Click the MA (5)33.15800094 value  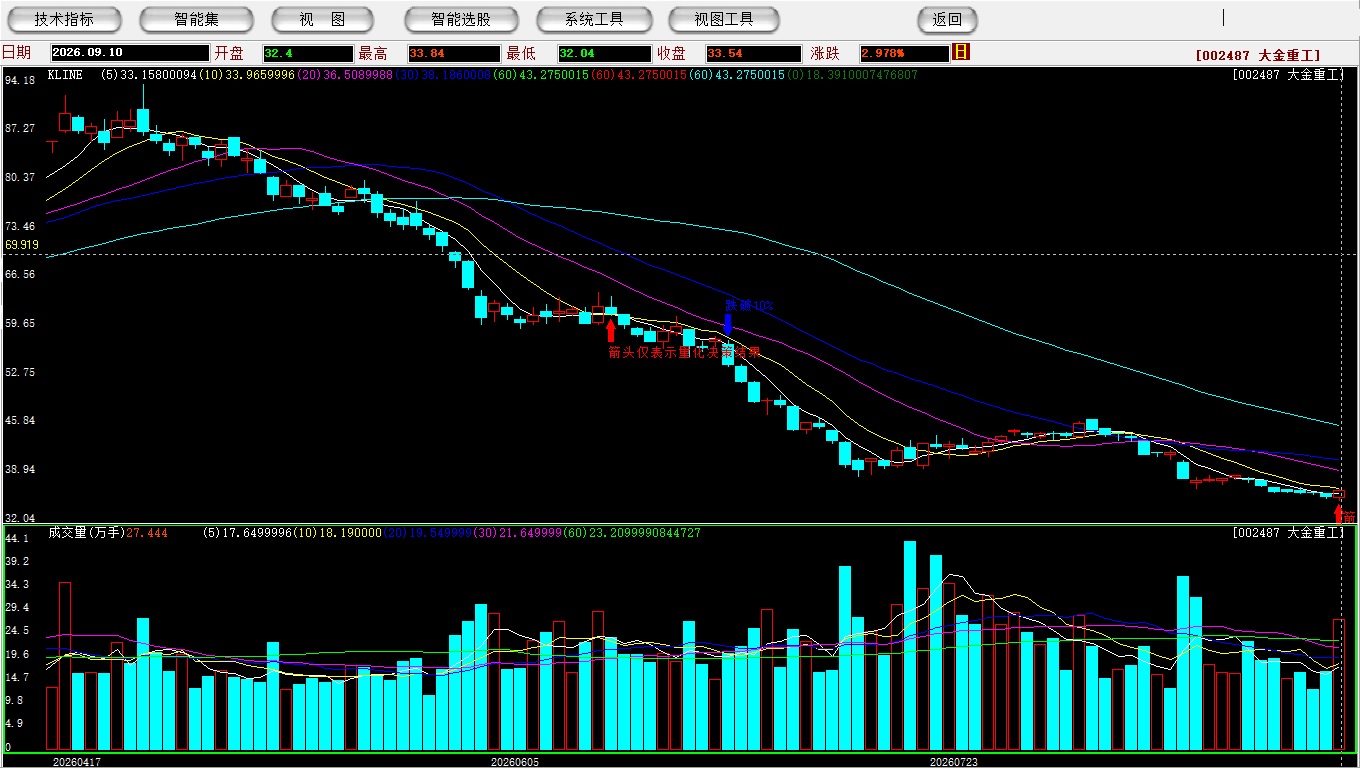point(149,75)
